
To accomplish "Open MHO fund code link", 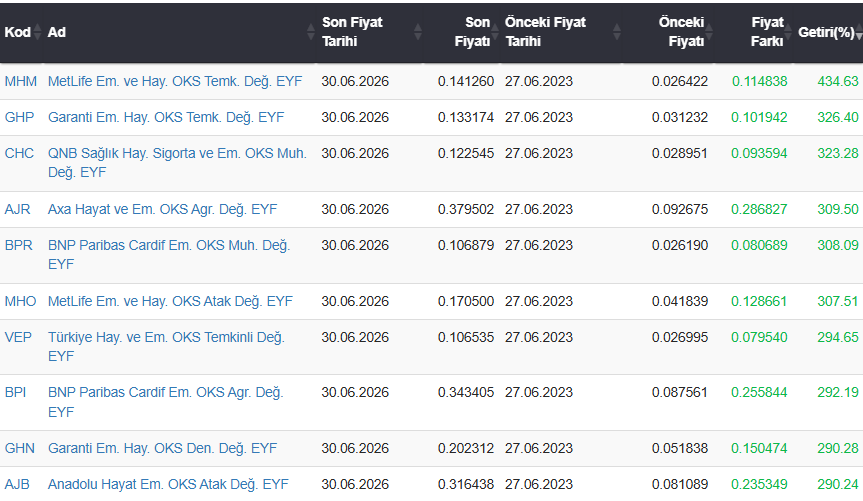I will pos(20,301).
